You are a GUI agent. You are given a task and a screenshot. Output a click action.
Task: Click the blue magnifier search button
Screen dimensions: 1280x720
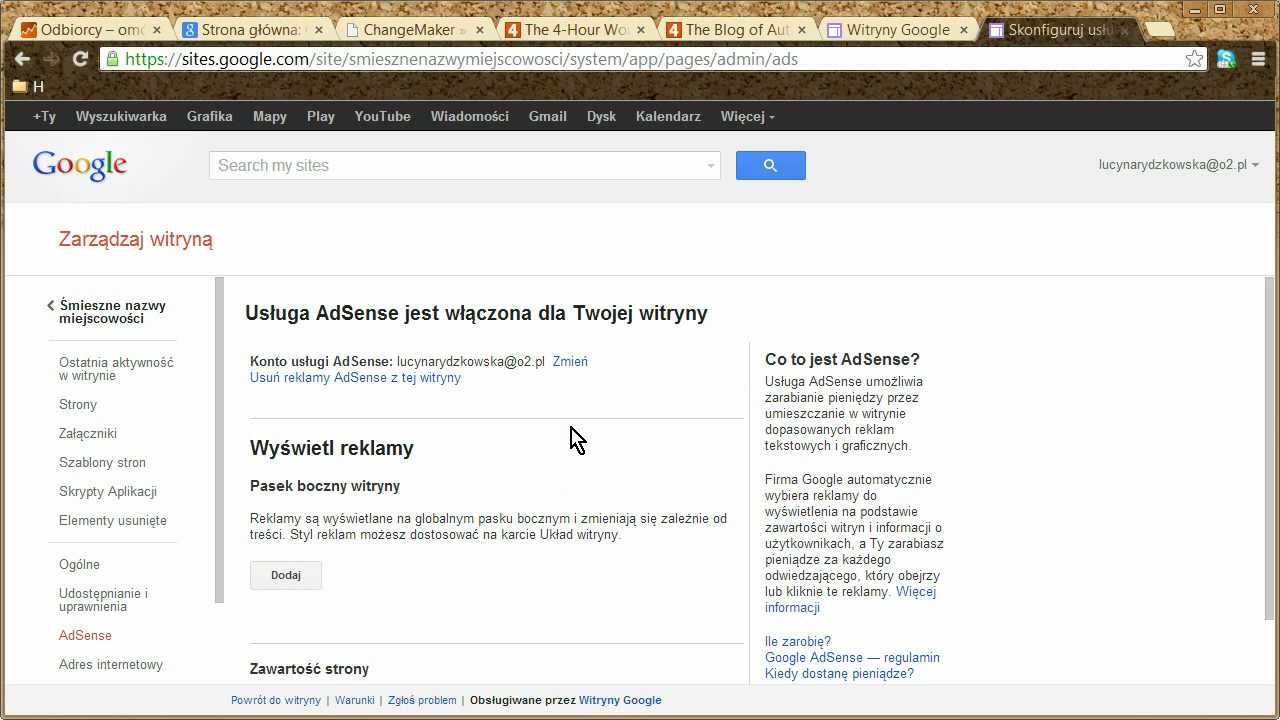point(771,166)
